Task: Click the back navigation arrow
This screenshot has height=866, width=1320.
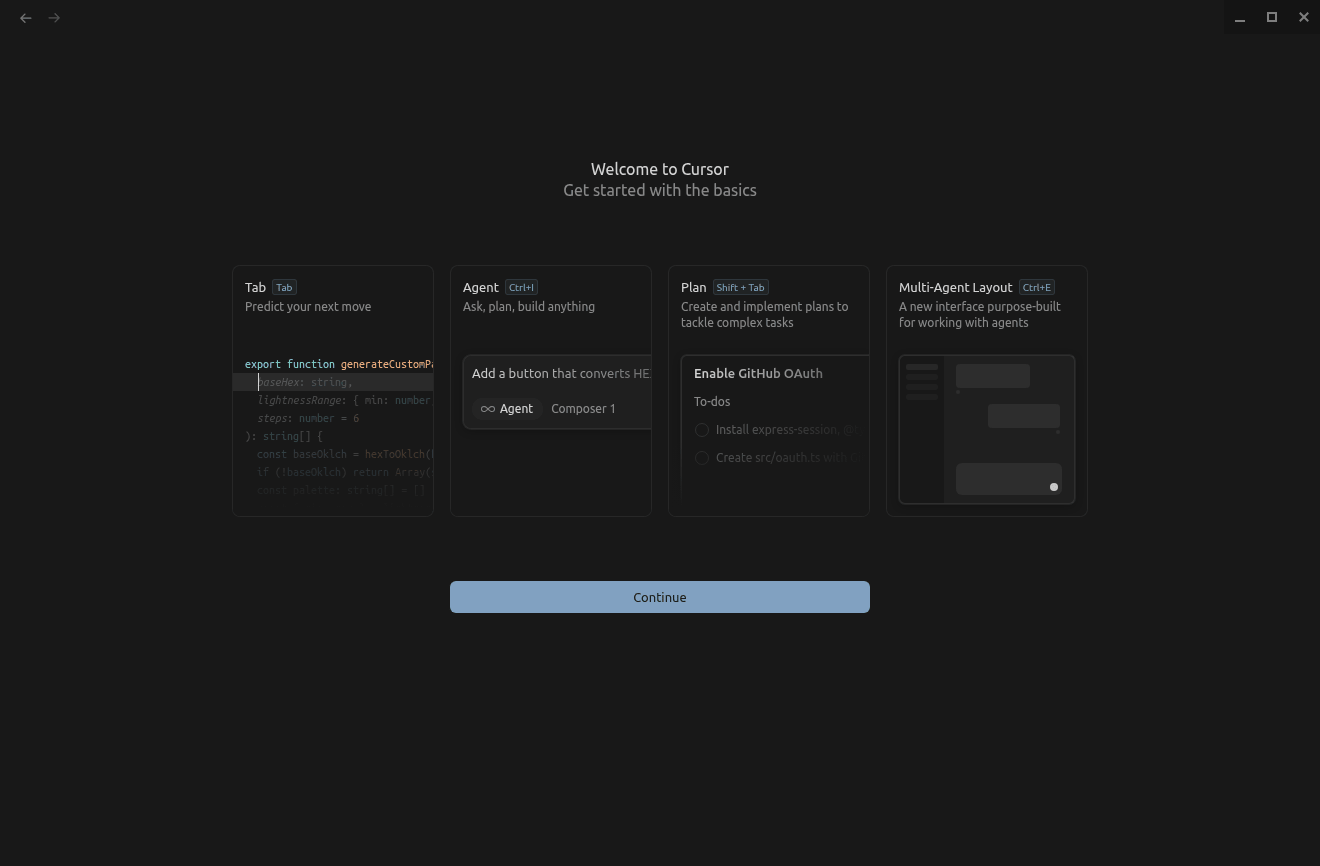Action: click(x=26, y=18)
